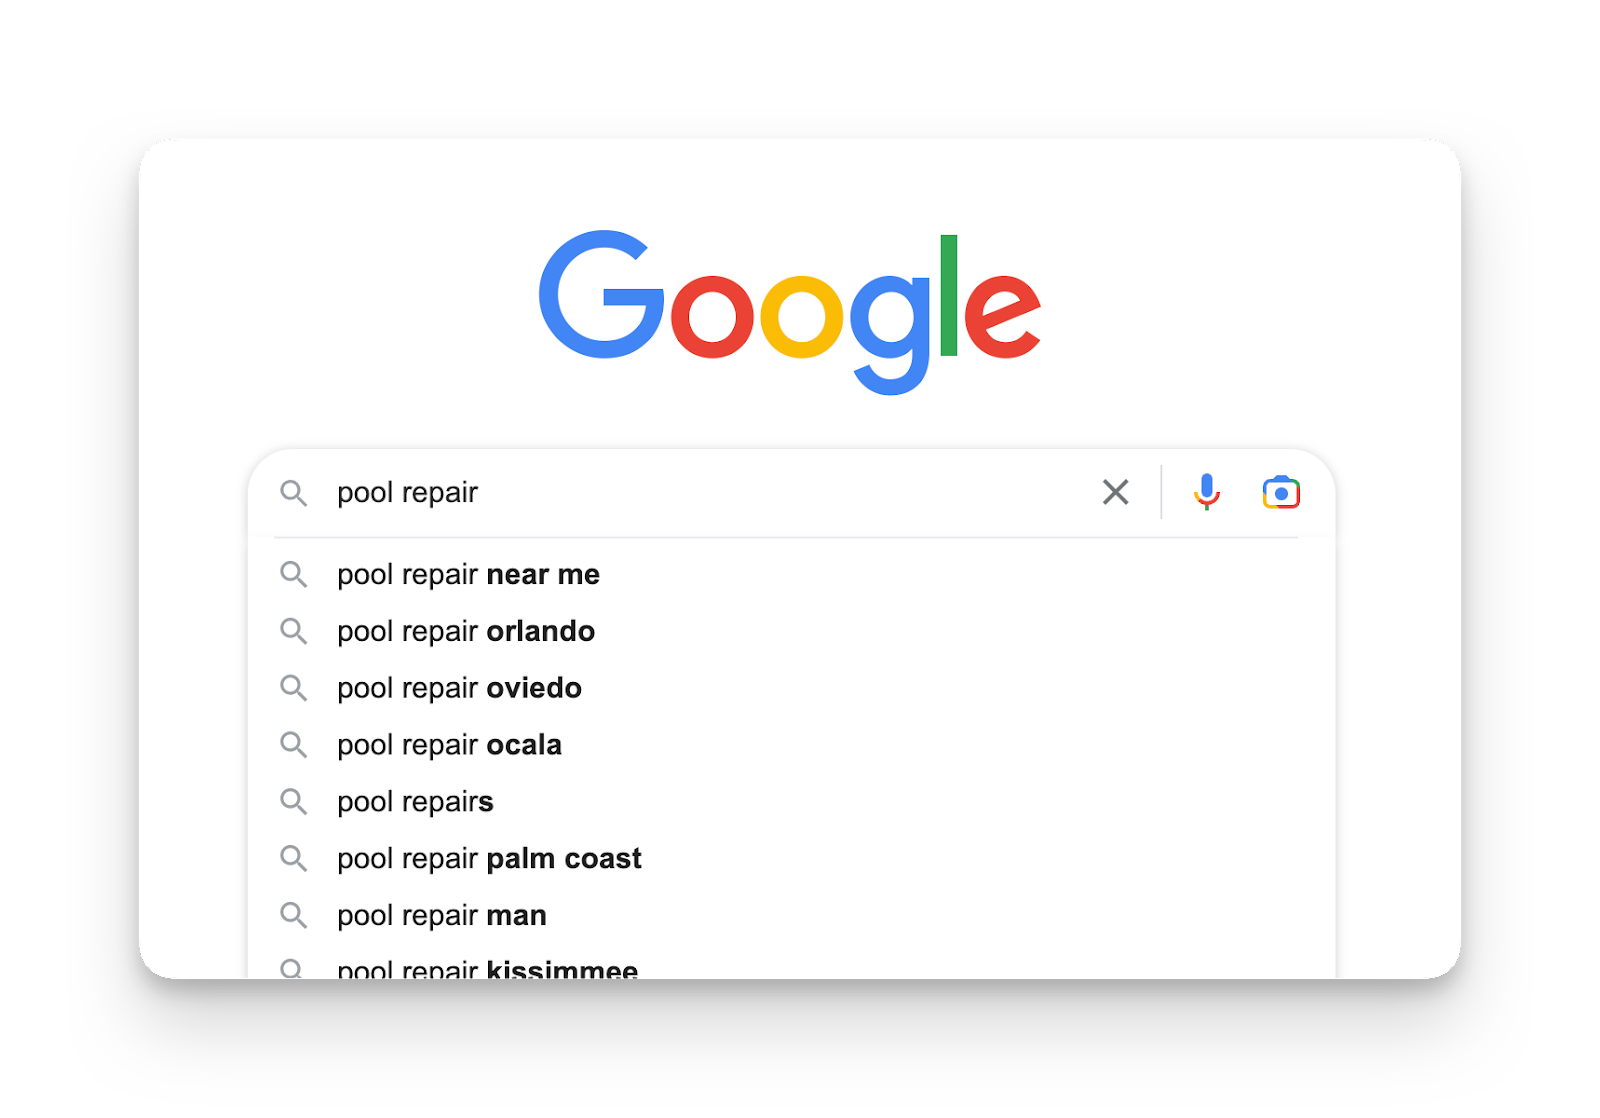Select the 'pool repair oviedo' suggestion
1600x1118 pixels.
click(459, 688)
